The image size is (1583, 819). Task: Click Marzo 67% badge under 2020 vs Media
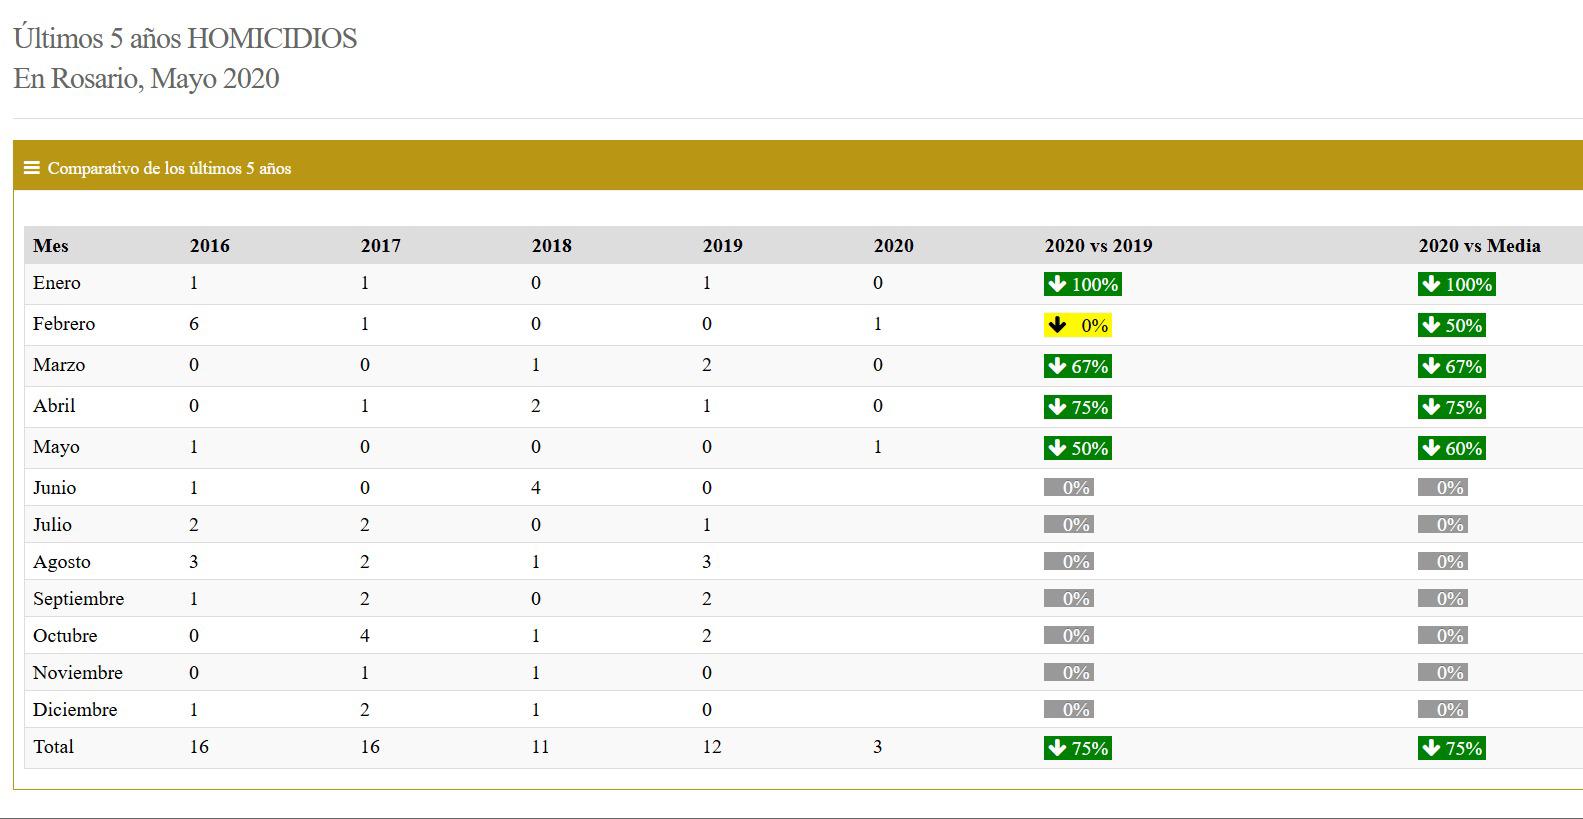pos(1451,366)
